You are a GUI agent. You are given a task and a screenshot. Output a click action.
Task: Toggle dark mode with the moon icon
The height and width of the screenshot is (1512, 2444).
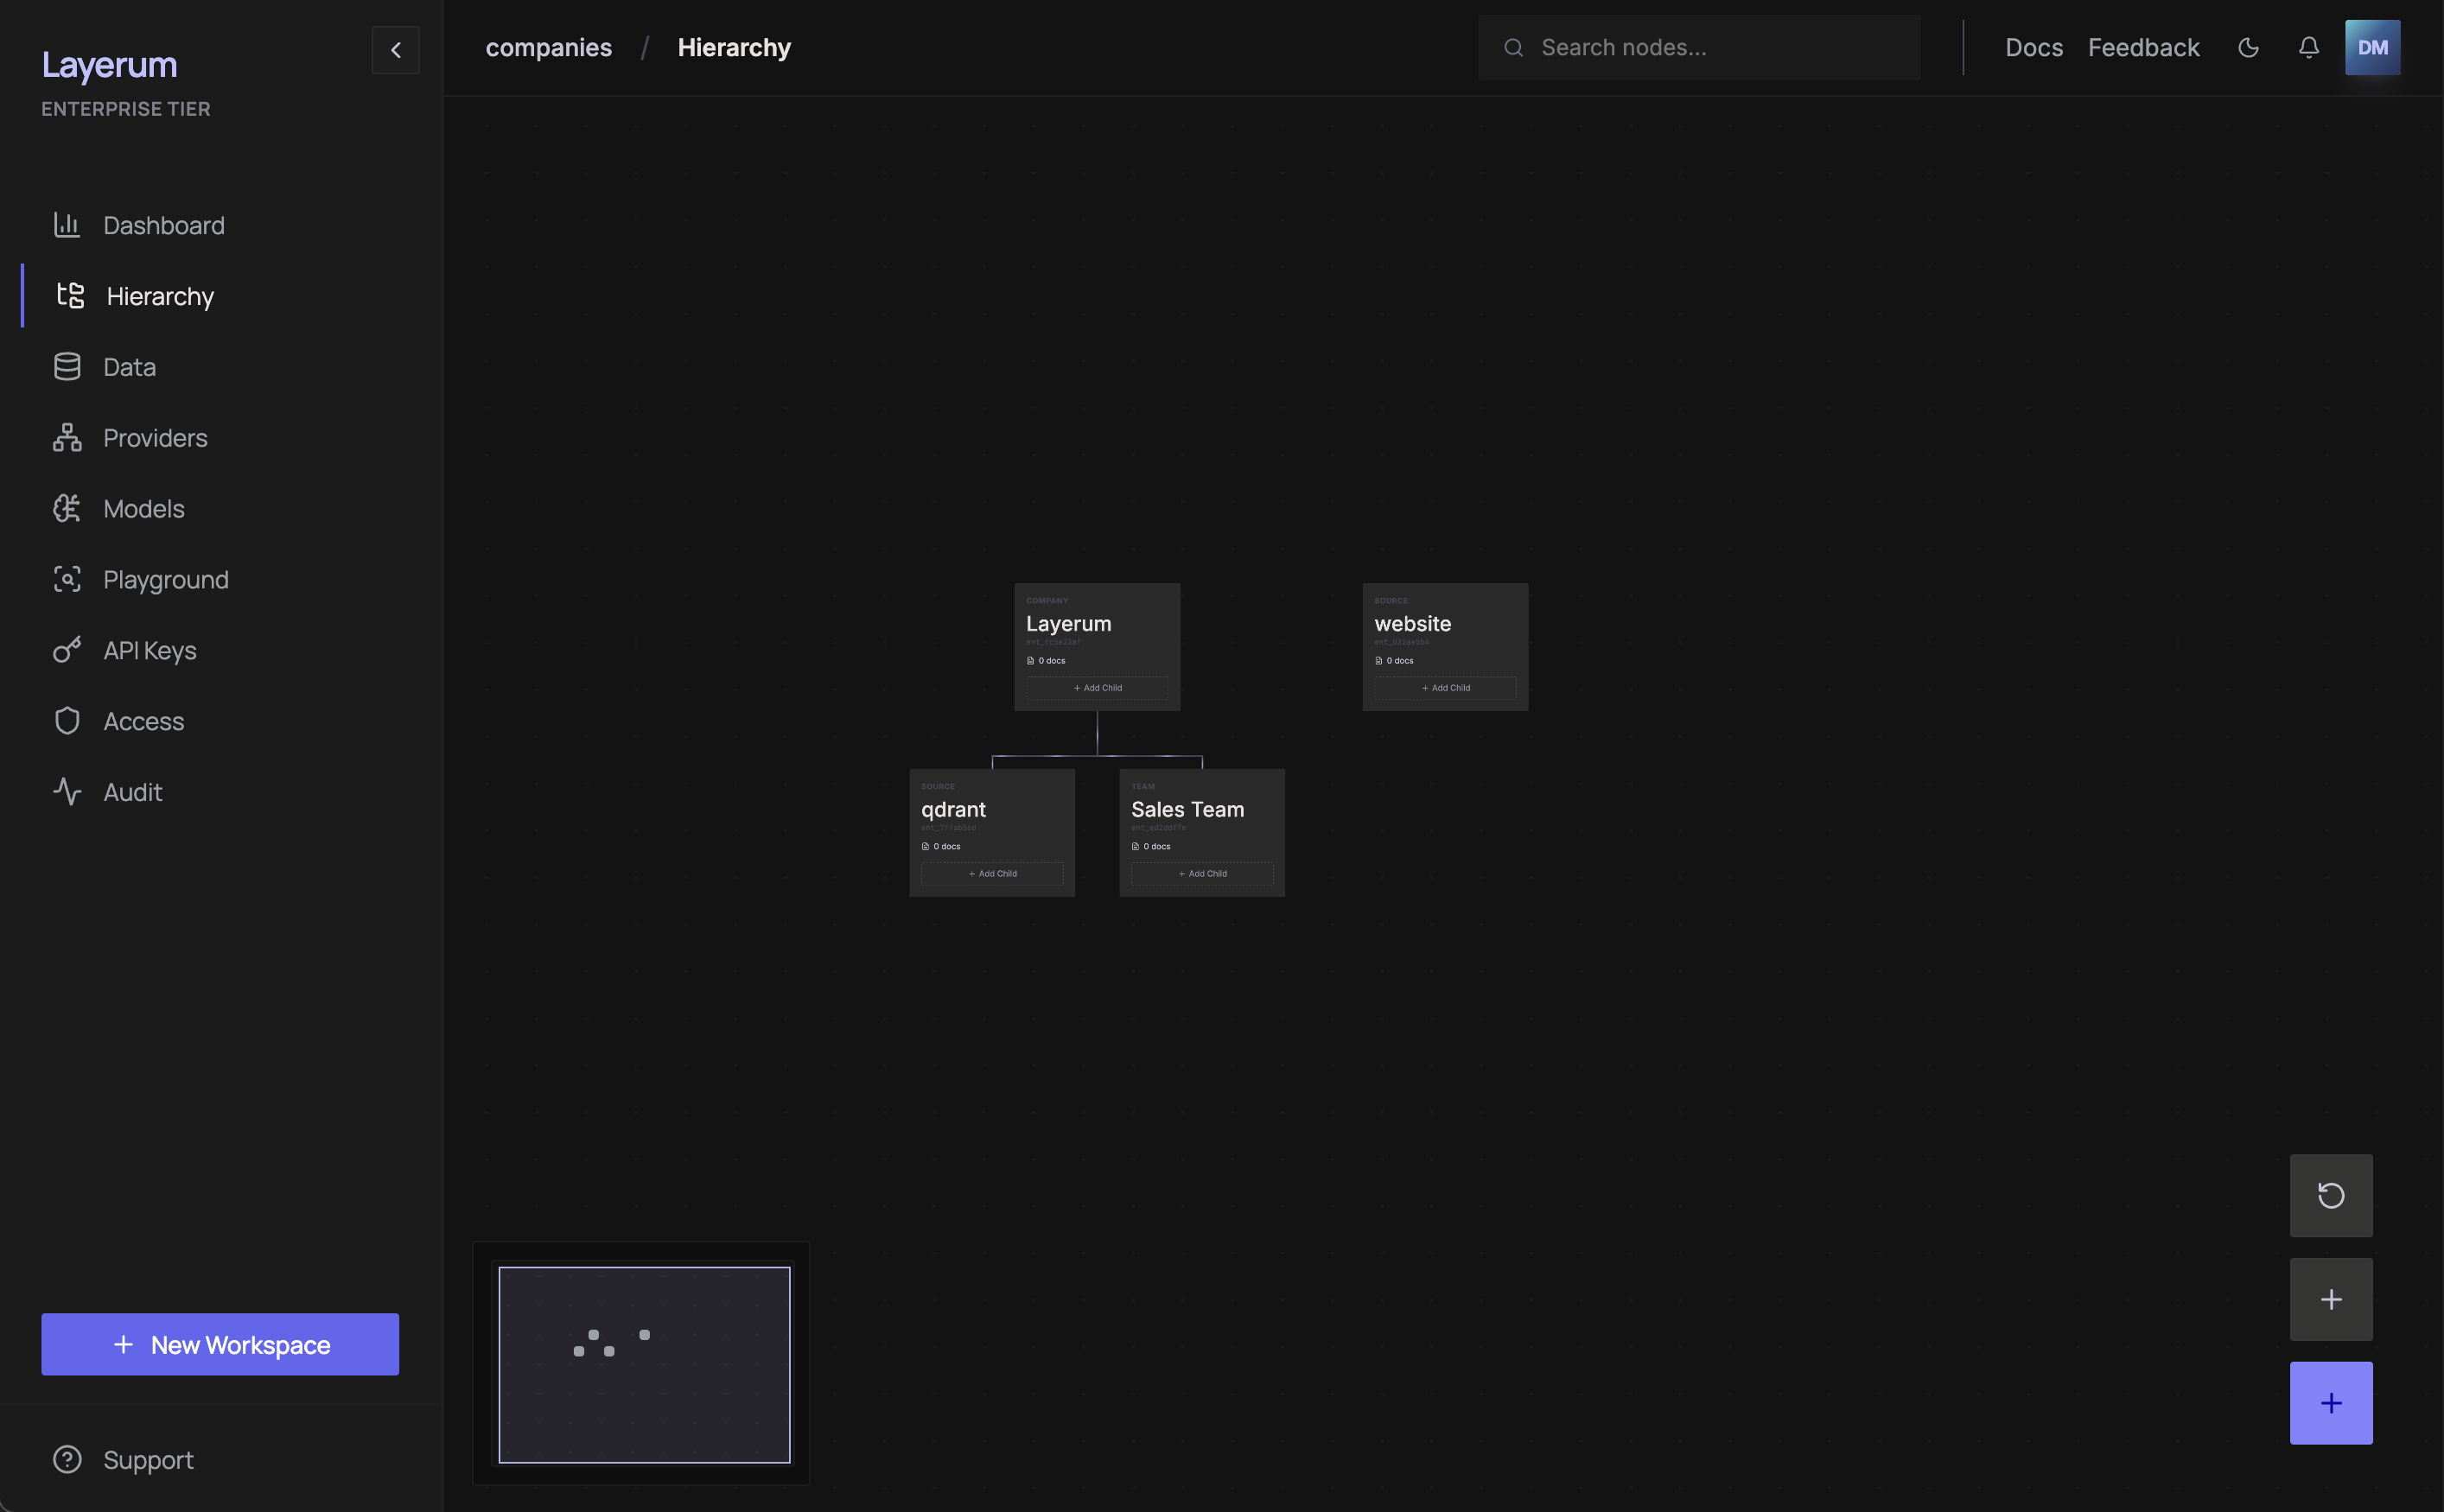tap(2248, 48)
